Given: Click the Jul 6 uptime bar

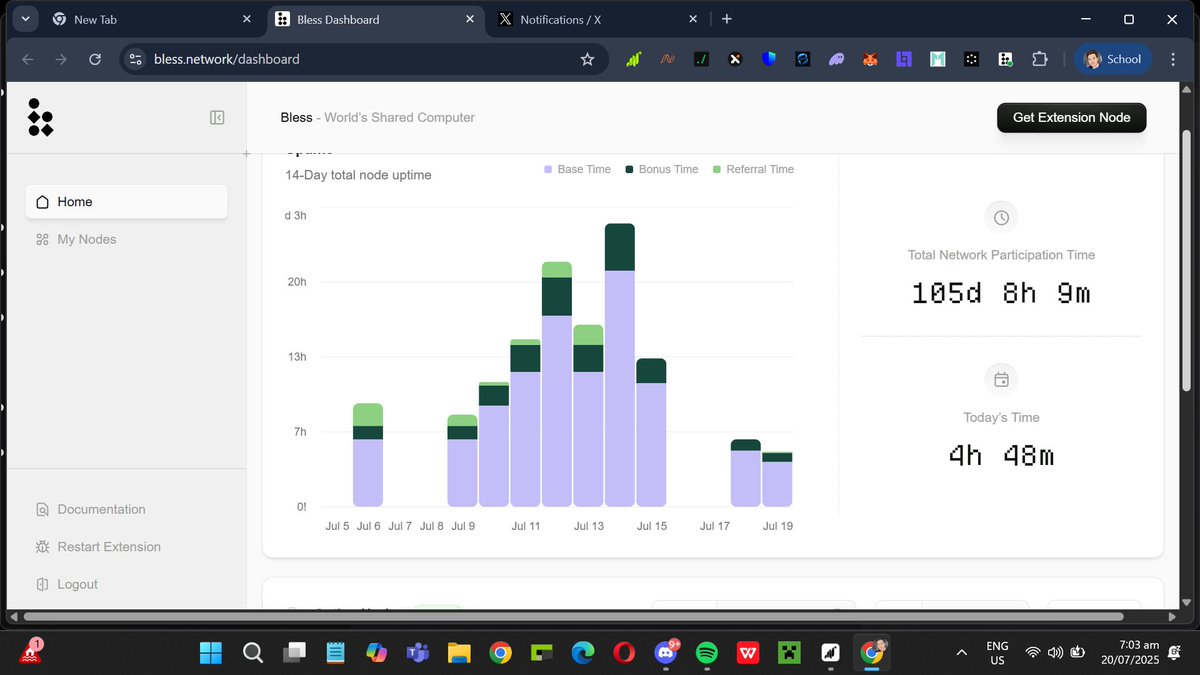Looking at the screenshot, I should coord(368,455).
